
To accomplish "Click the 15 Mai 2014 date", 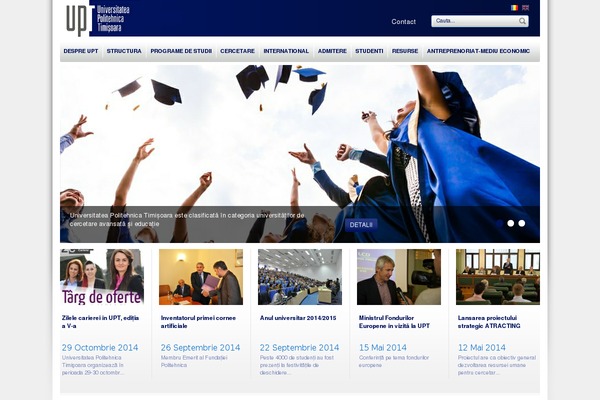I will coord(383,348).
